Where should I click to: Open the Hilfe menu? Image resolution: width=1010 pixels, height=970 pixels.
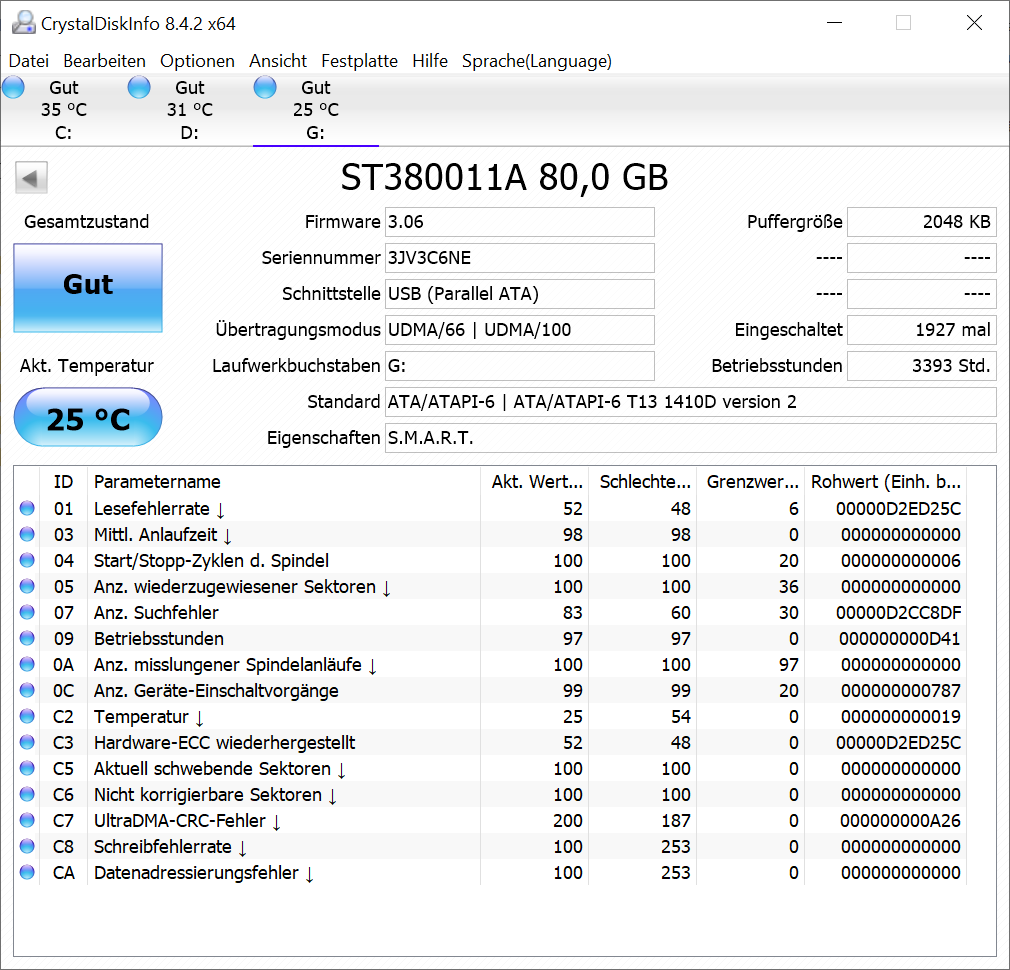point(430,61)
